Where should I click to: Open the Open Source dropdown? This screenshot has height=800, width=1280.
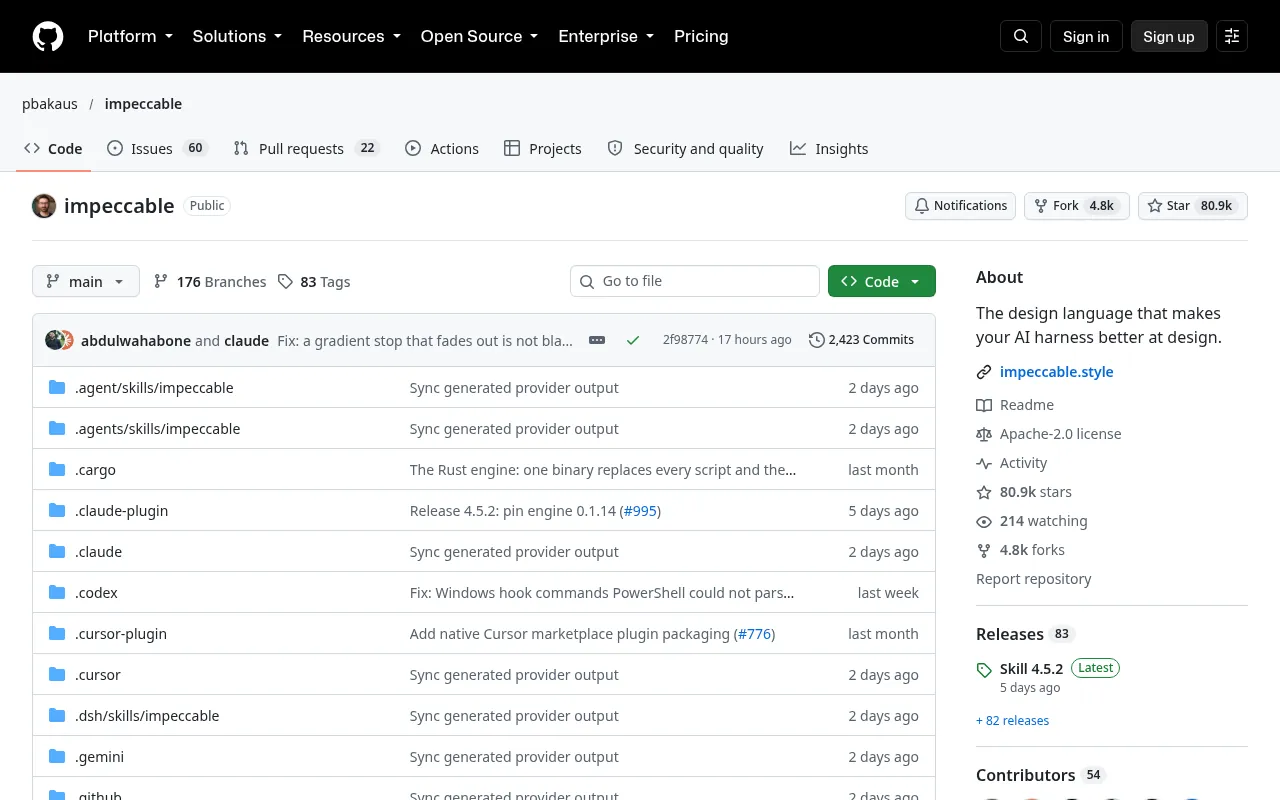click(x=479, y=36)
